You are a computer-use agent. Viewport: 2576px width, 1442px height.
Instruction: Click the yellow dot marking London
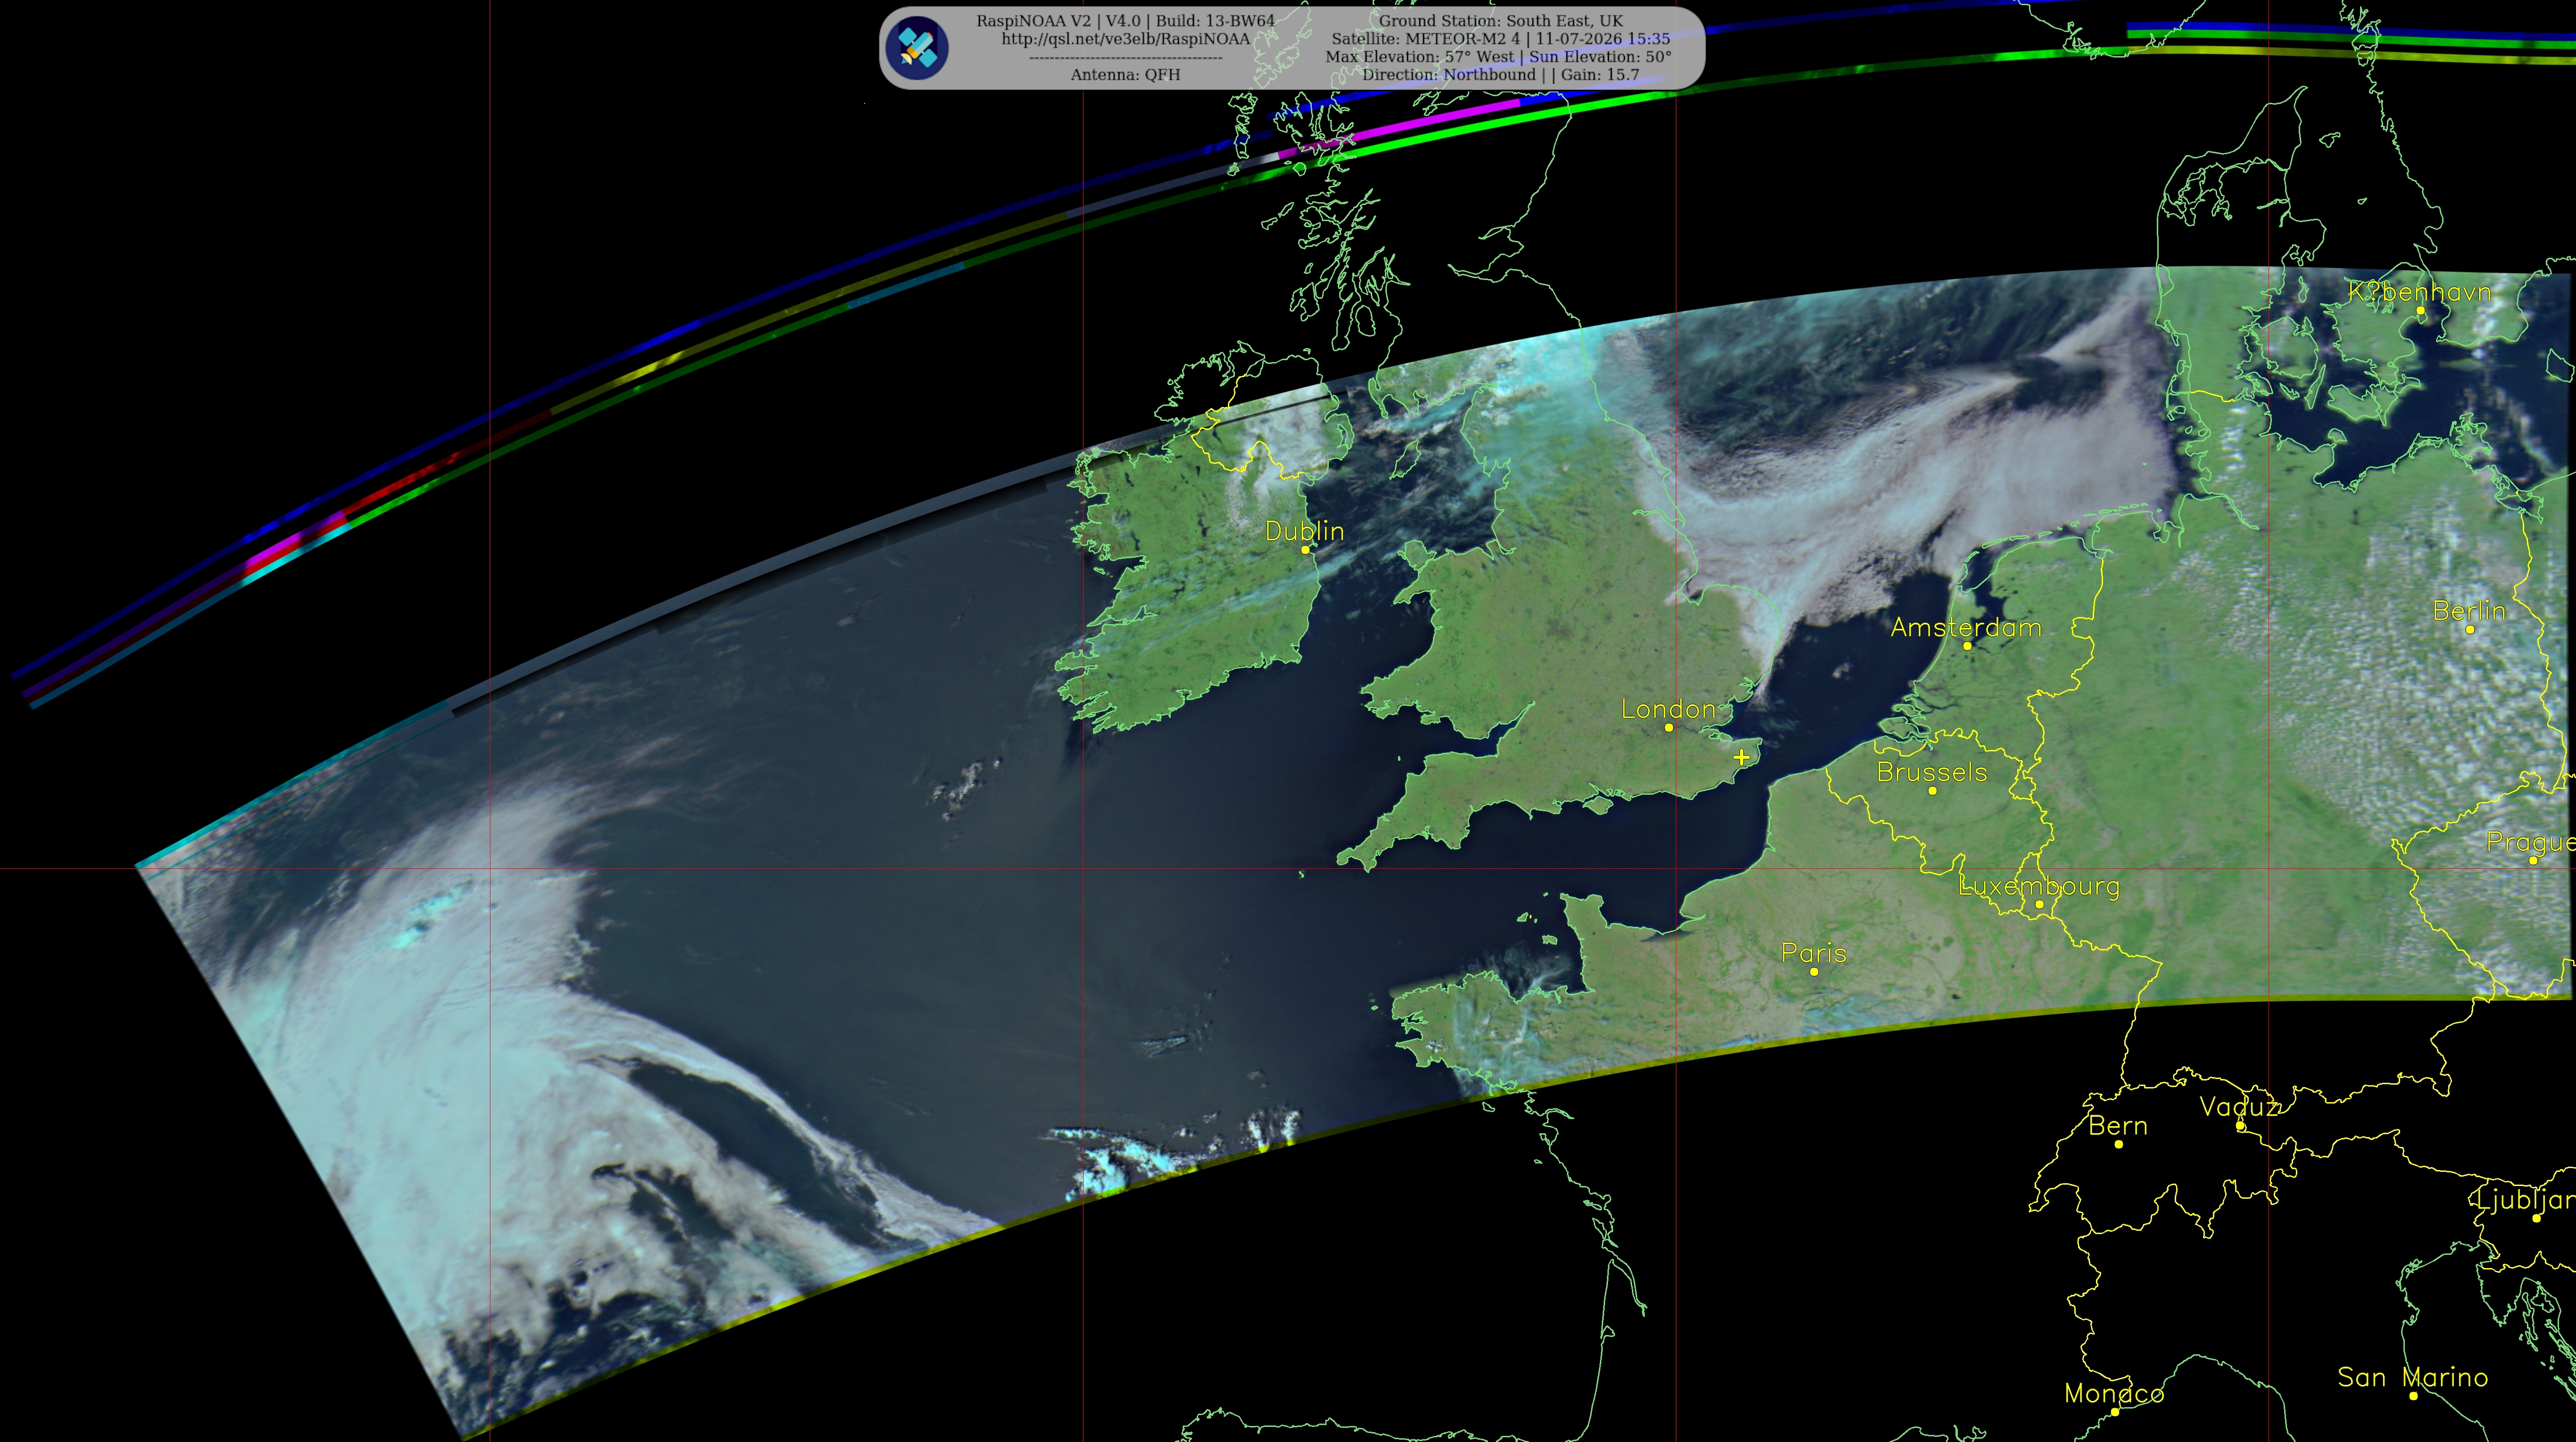tap(1668, 727)
